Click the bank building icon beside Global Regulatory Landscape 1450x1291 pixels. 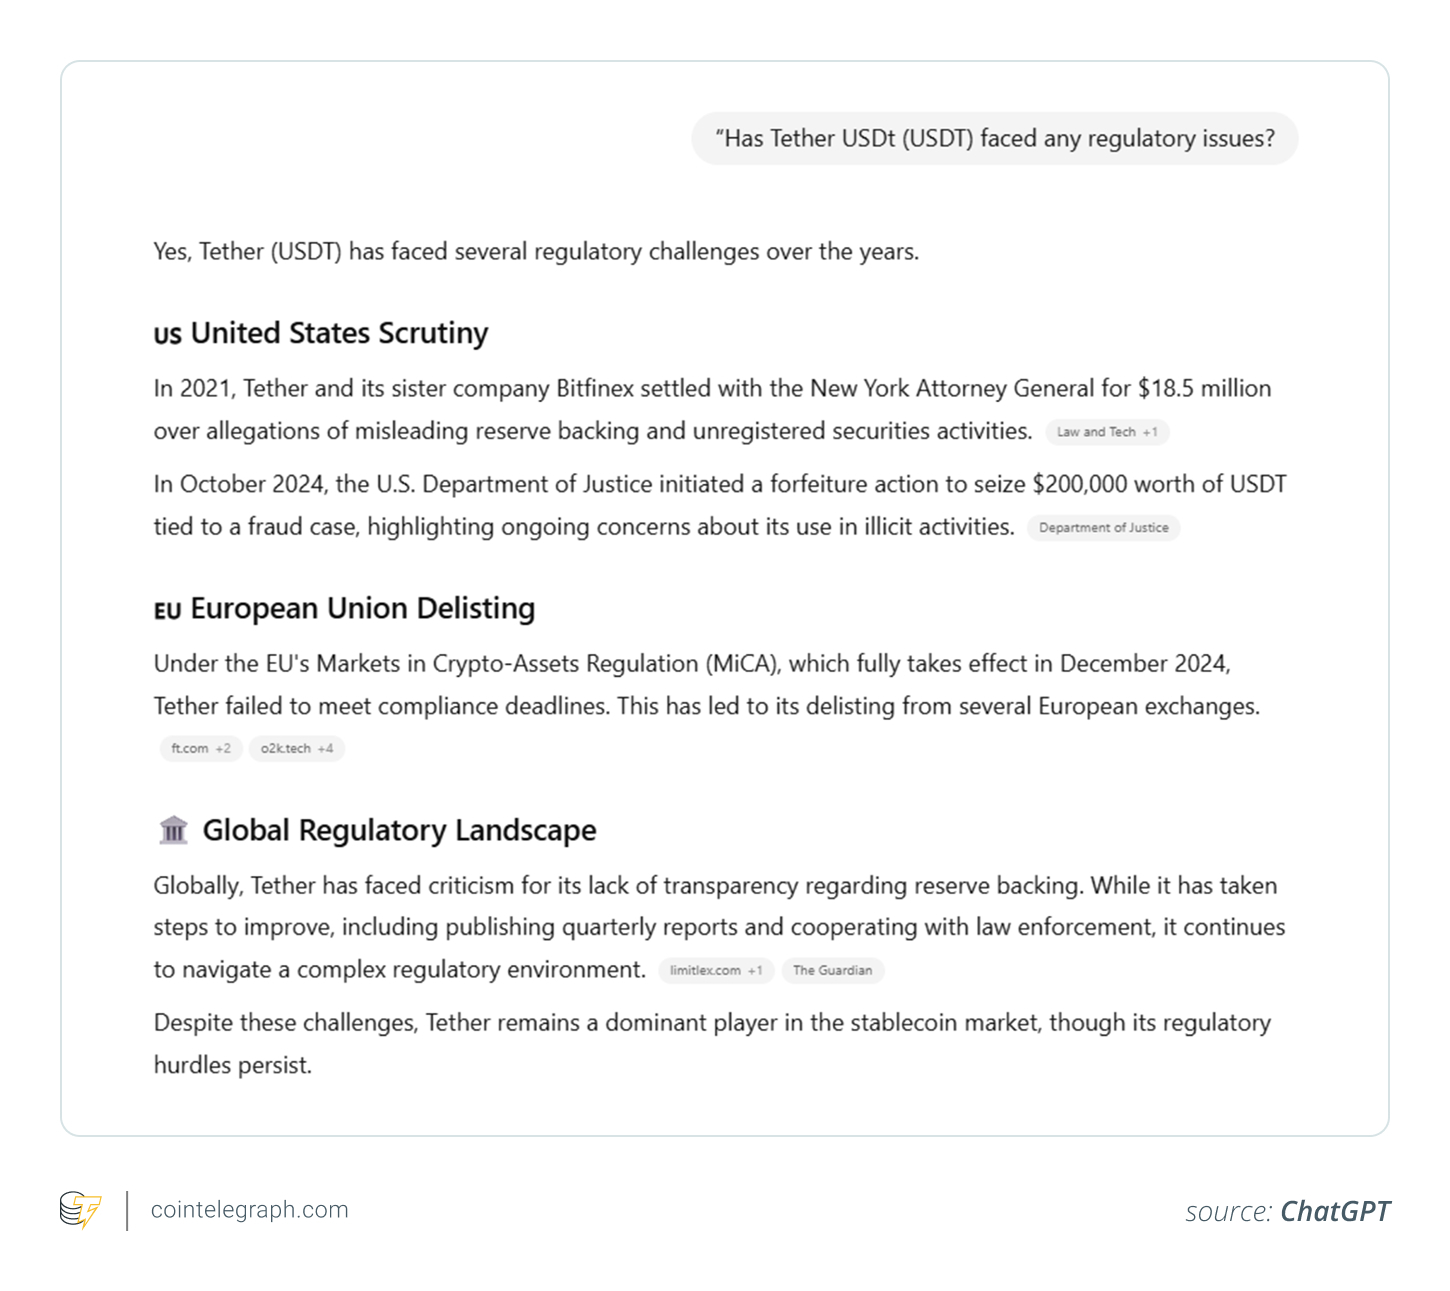click(173, 830)
